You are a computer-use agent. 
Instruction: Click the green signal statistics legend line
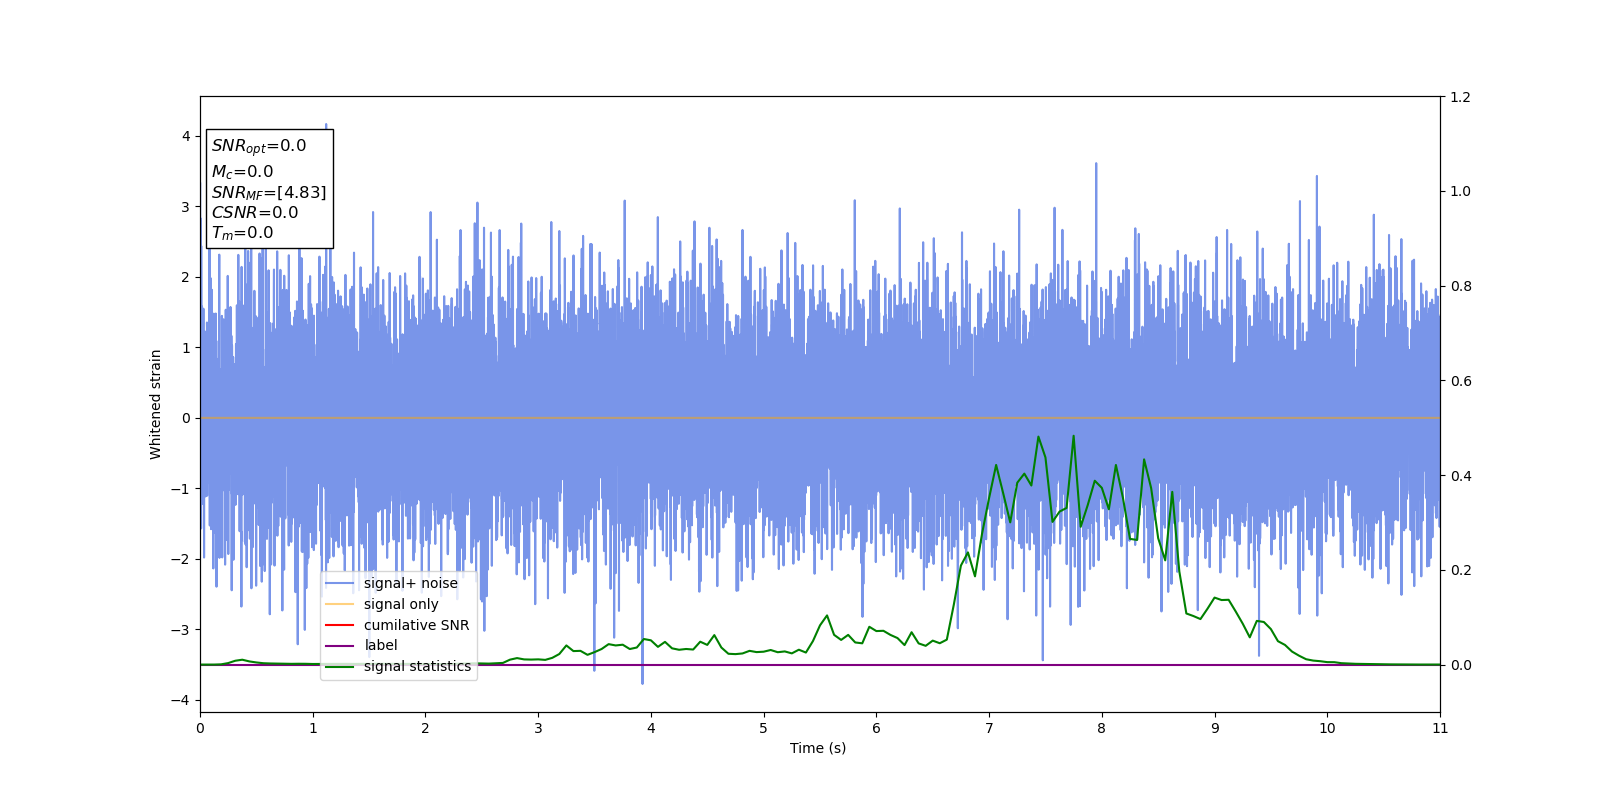(340, 667)
